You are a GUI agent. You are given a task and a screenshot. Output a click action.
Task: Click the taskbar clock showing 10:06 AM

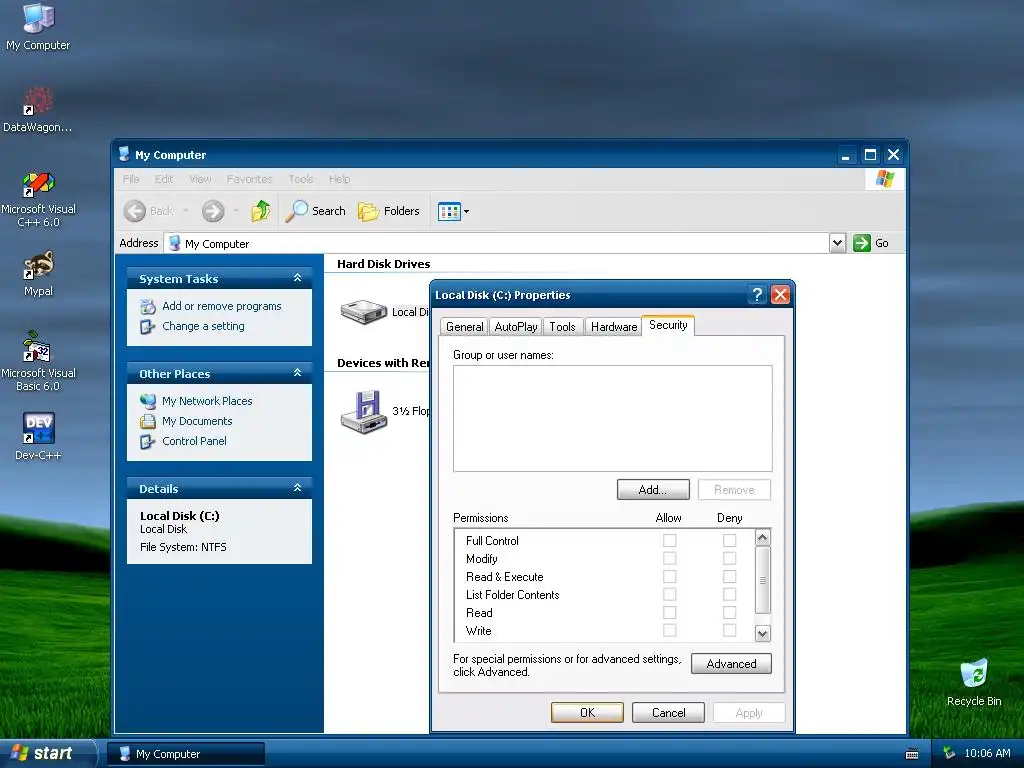tap(987, 753)
